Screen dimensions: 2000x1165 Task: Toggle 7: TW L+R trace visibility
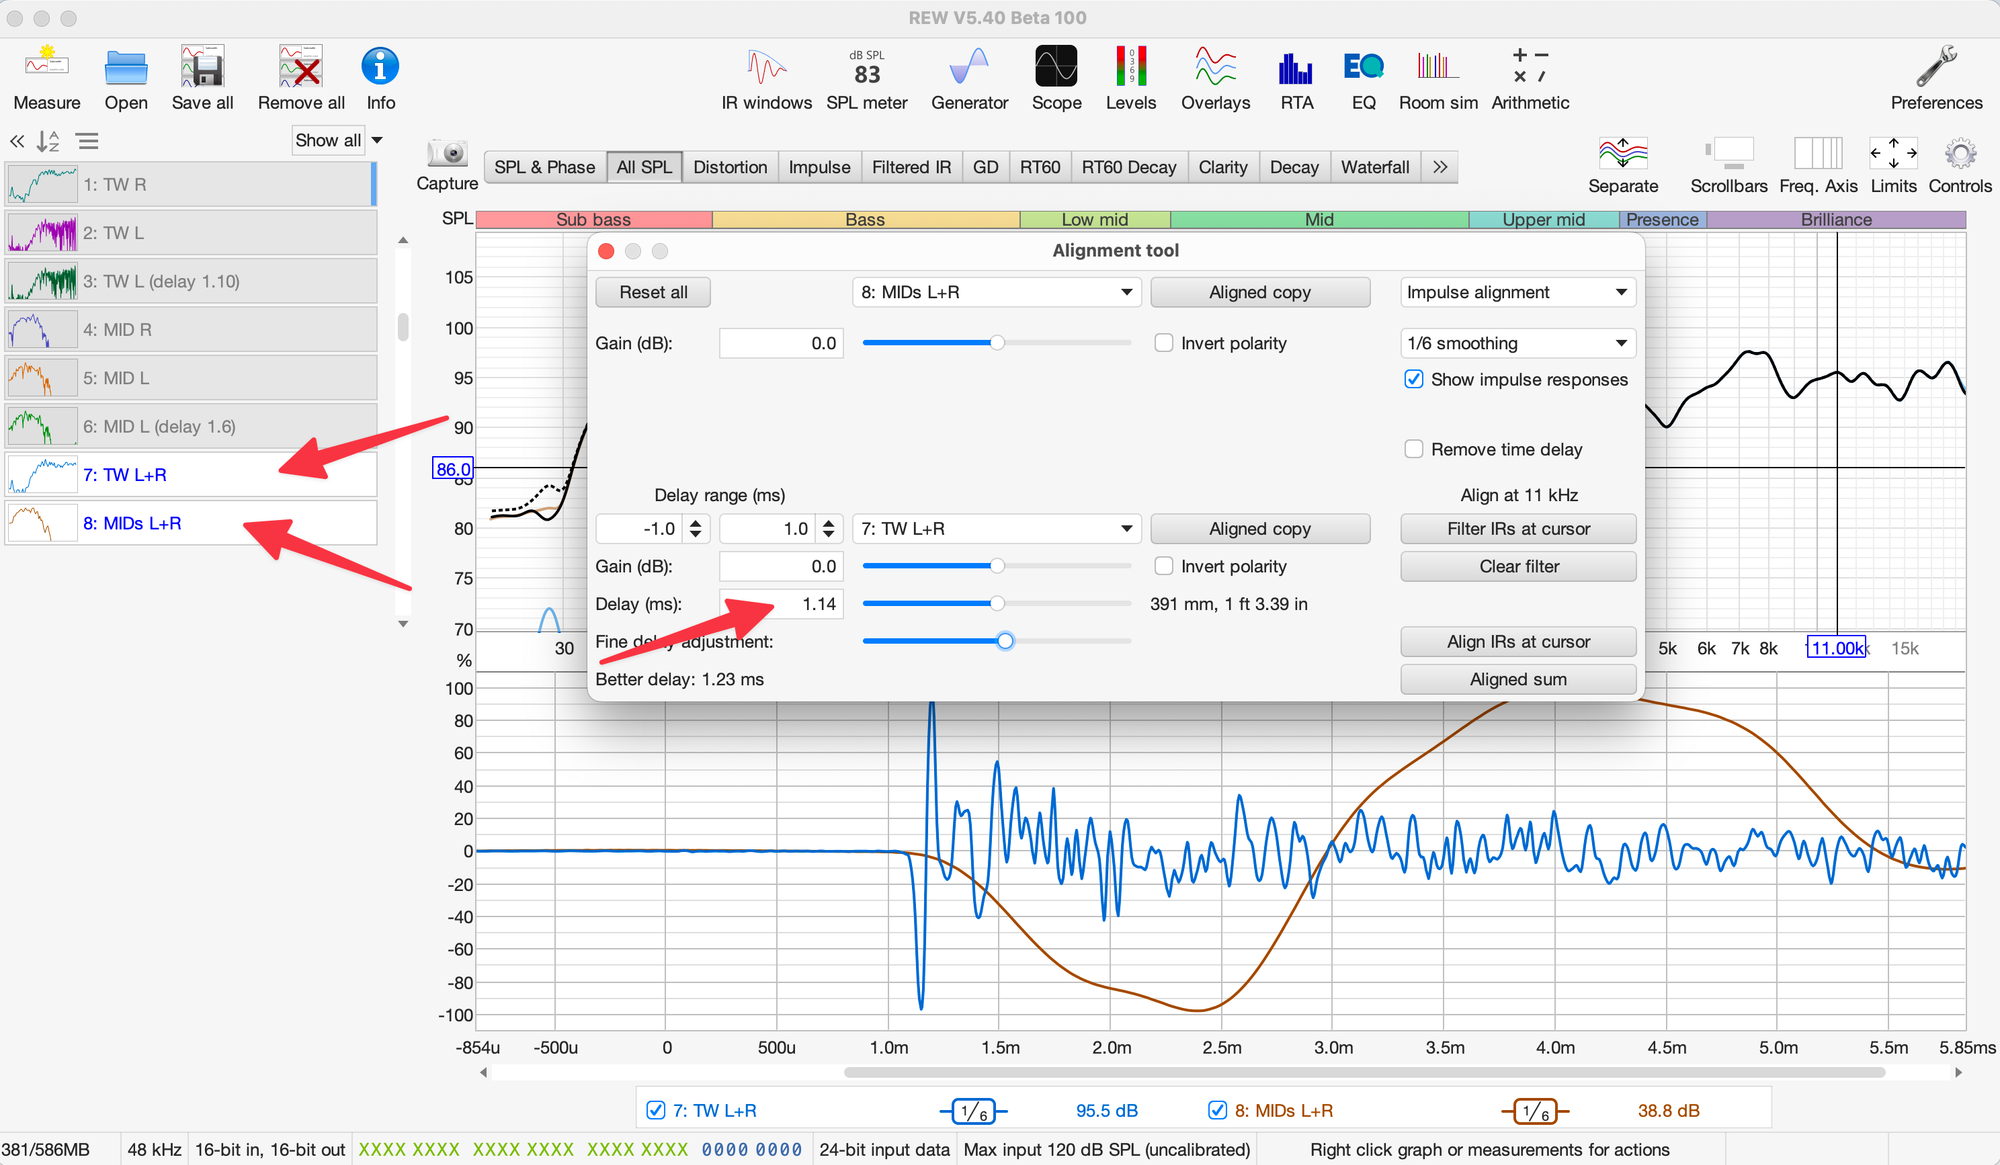coord(656,1110)
